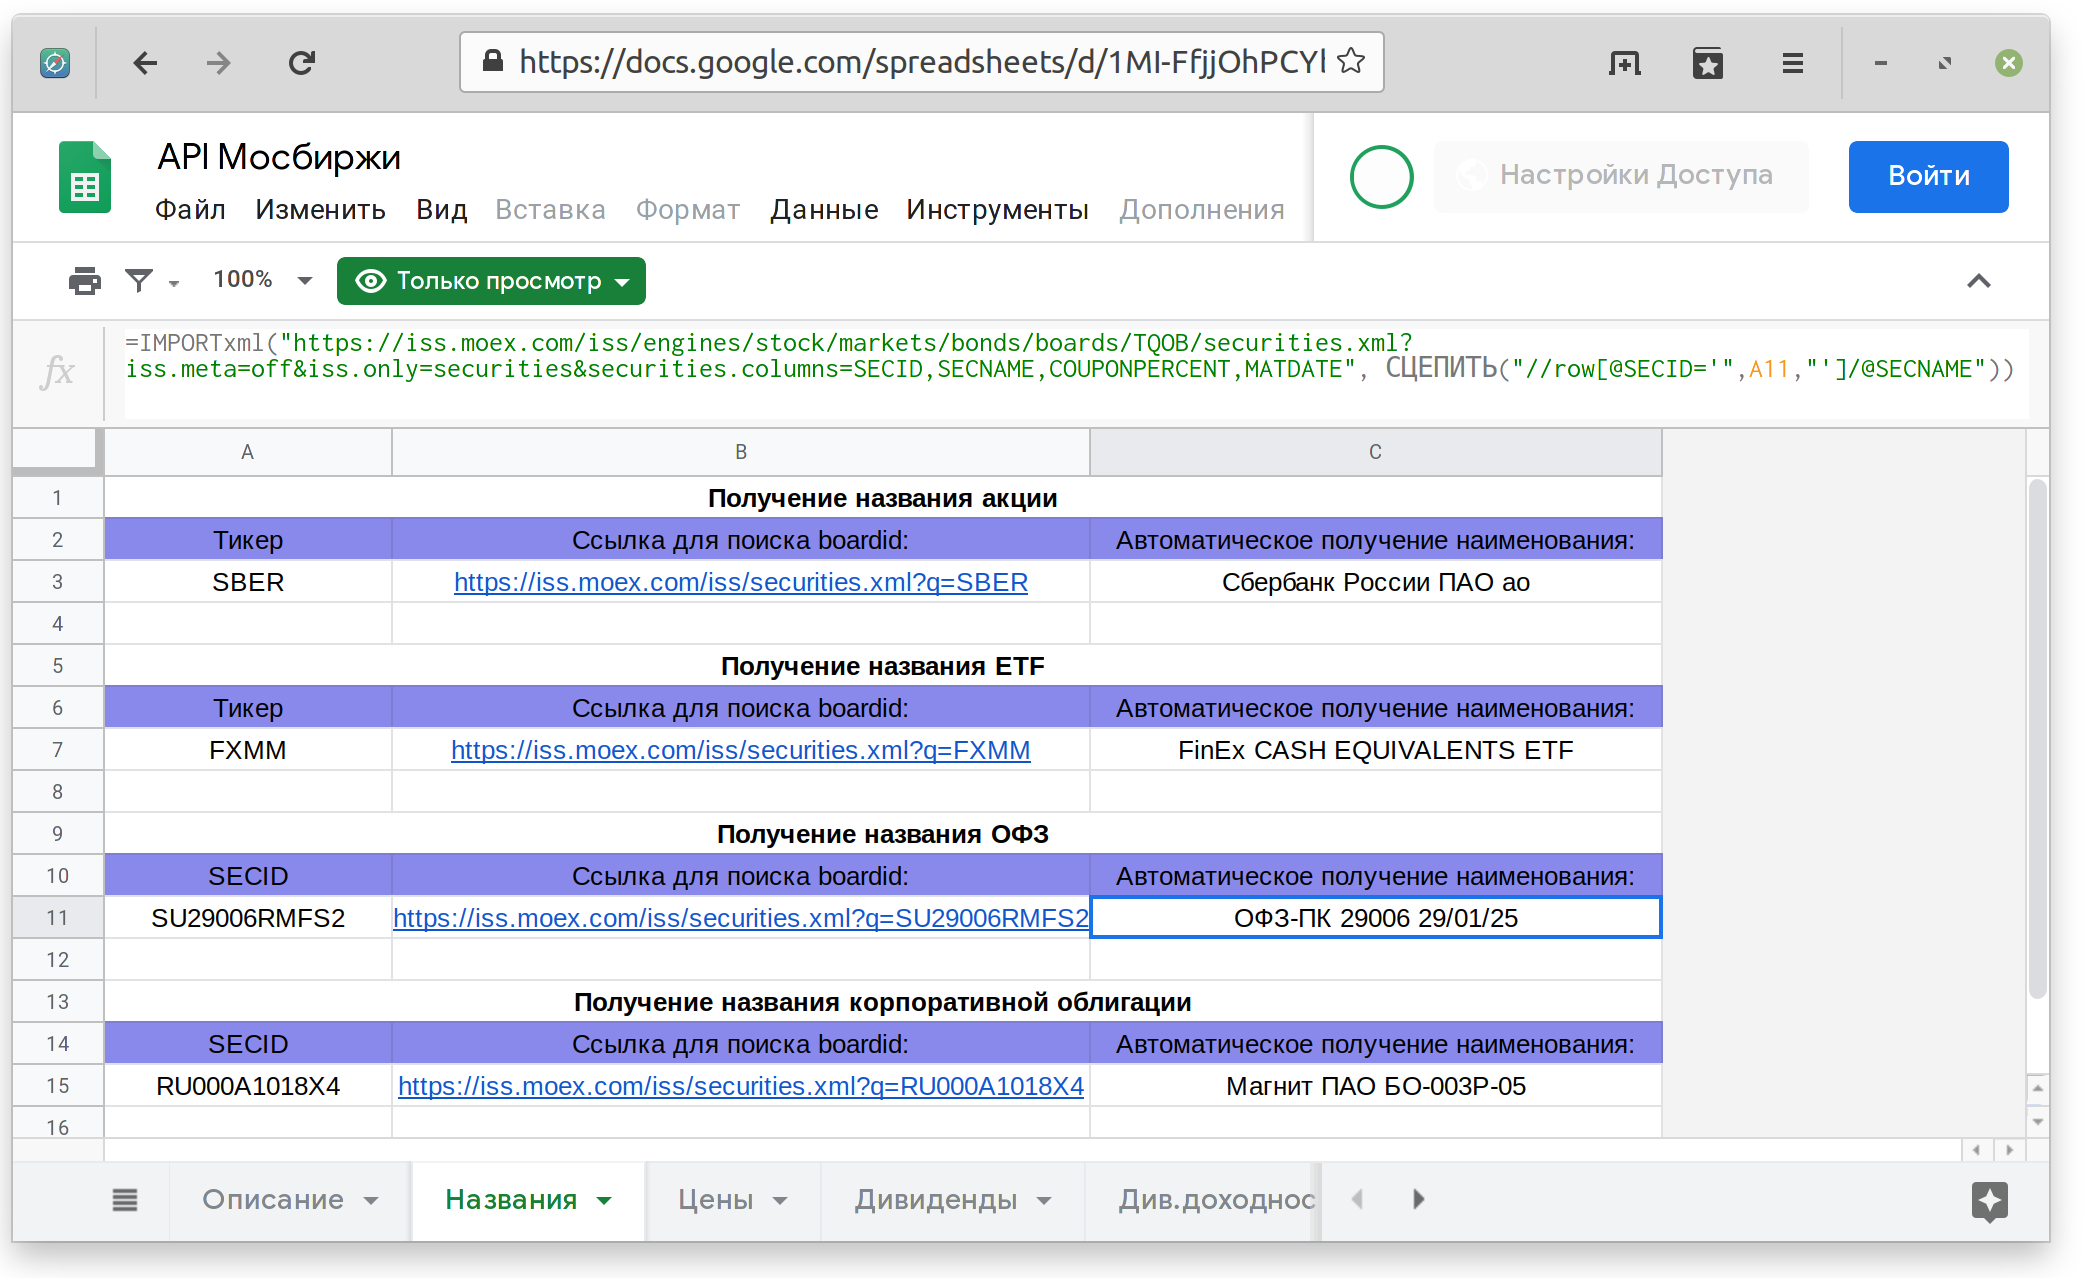
Task: Select the SBER ticker cell
Action: [x=247, y=582]
